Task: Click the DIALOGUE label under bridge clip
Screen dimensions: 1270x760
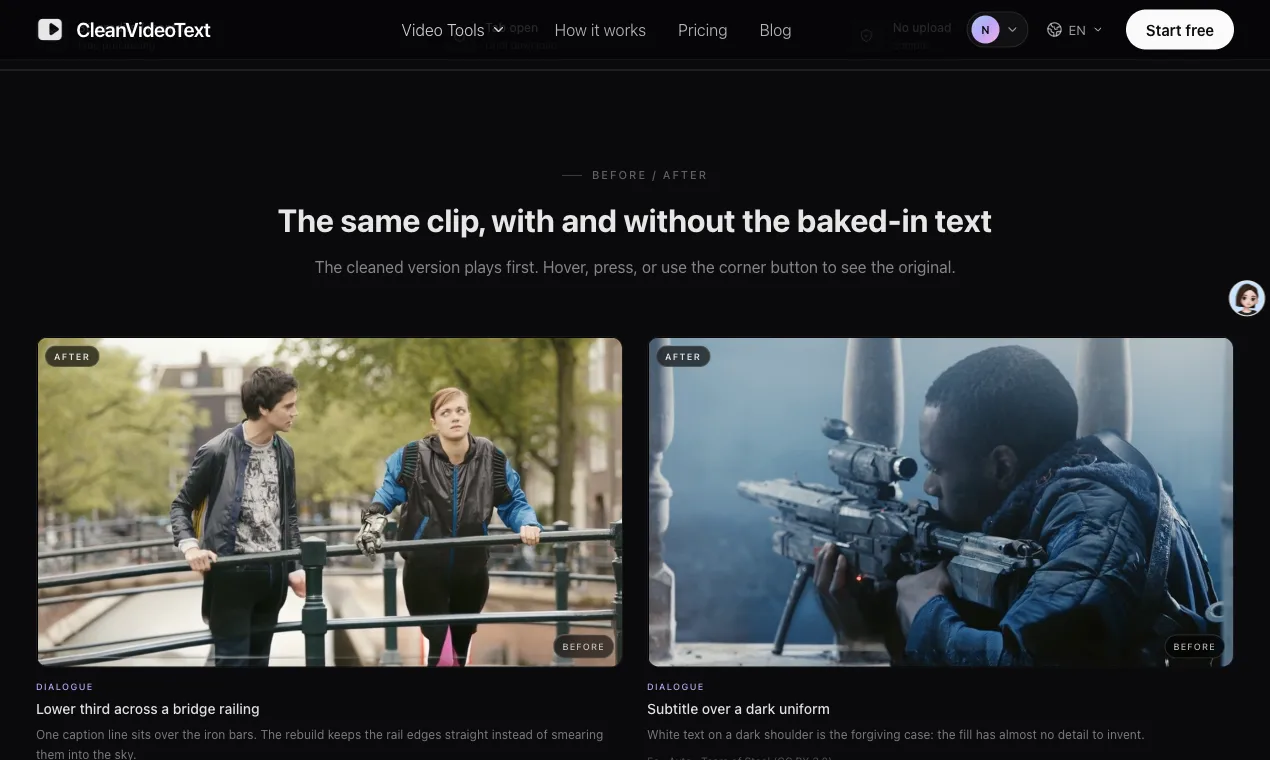Action: coord(64,687)
